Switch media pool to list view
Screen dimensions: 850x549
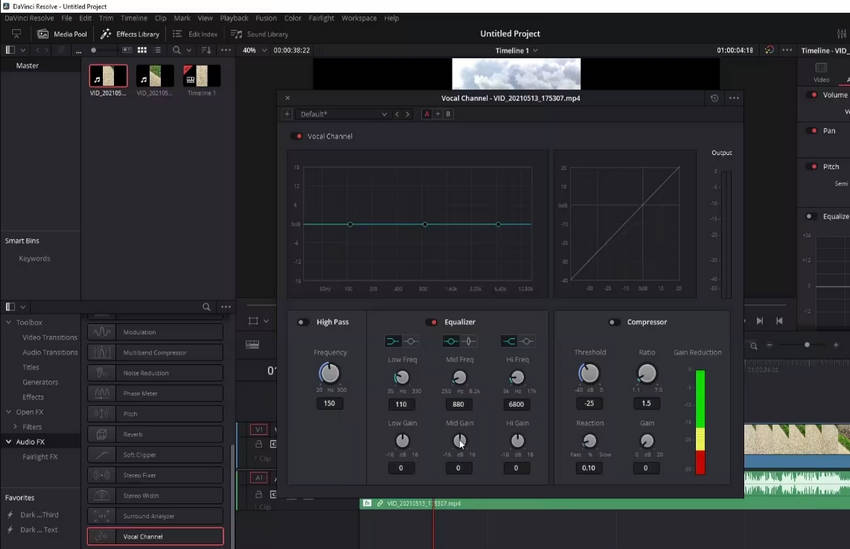click(157, 50)
